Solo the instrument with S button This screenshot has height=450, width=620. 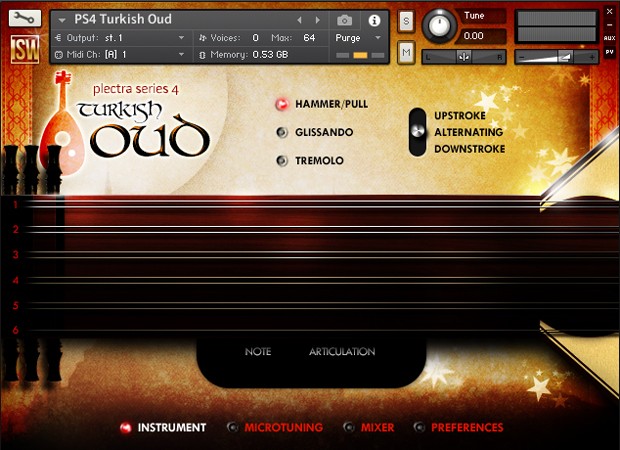[406, 21]
